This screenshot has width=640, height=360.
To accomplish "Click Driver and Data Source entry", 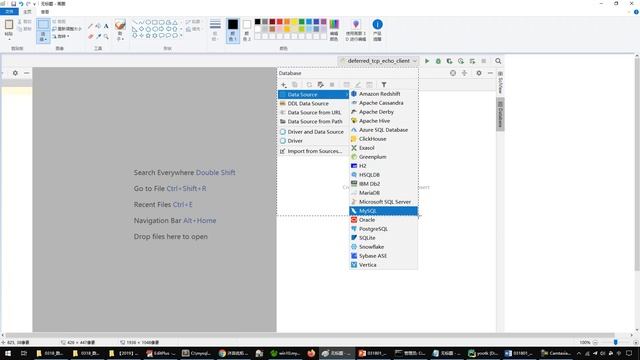I will (x=313, y=132).
